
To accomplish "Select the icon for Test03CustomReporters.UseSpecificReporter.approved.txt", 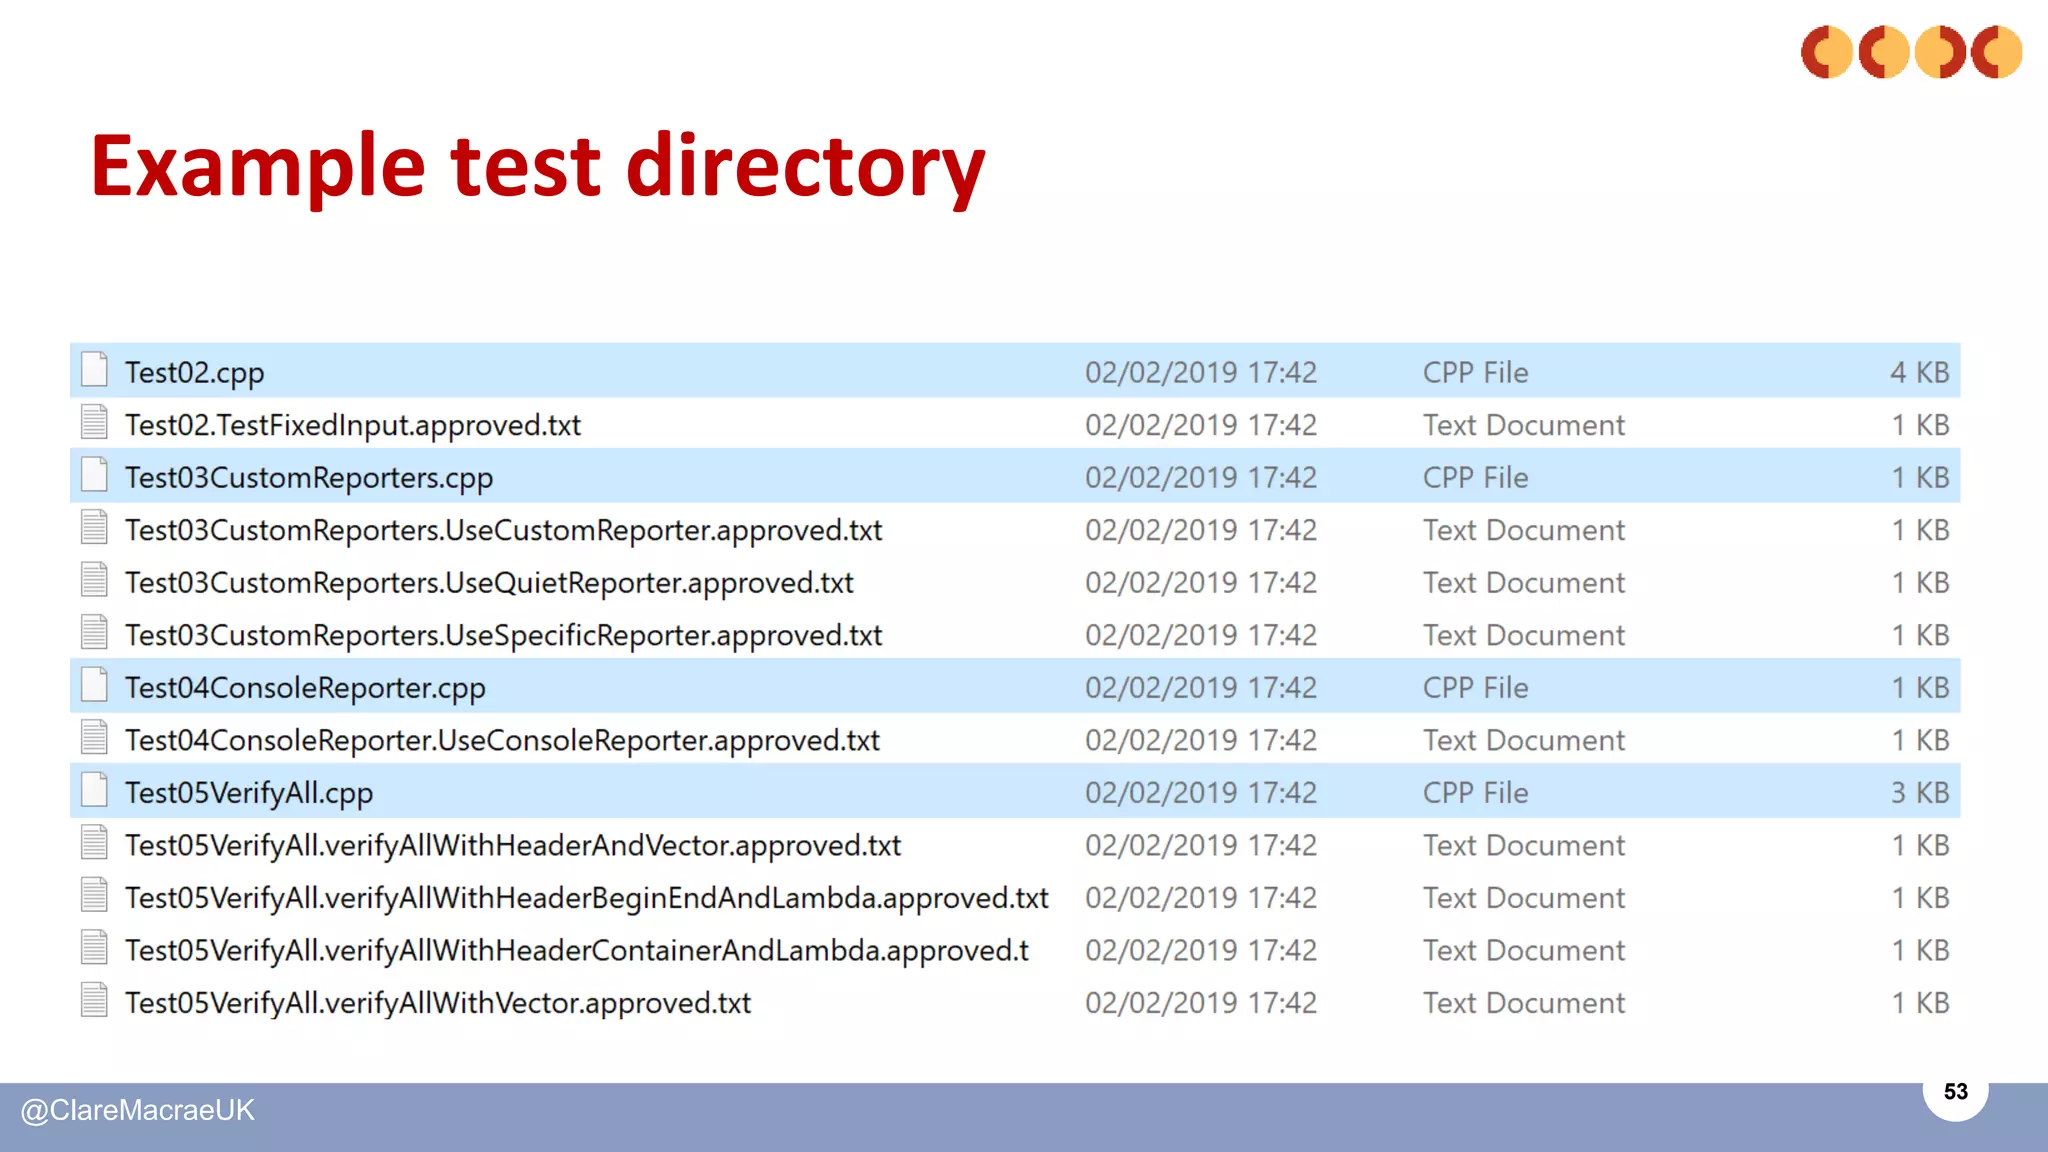I will point(94,632).
